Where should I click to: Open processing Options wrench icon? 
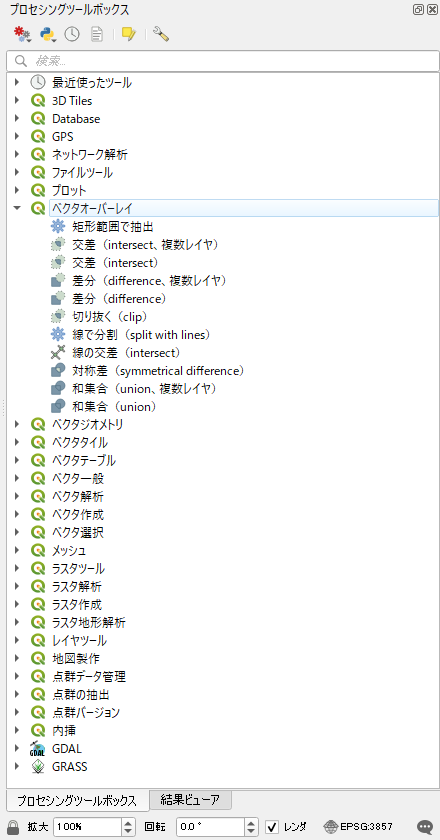coord(161,34)
